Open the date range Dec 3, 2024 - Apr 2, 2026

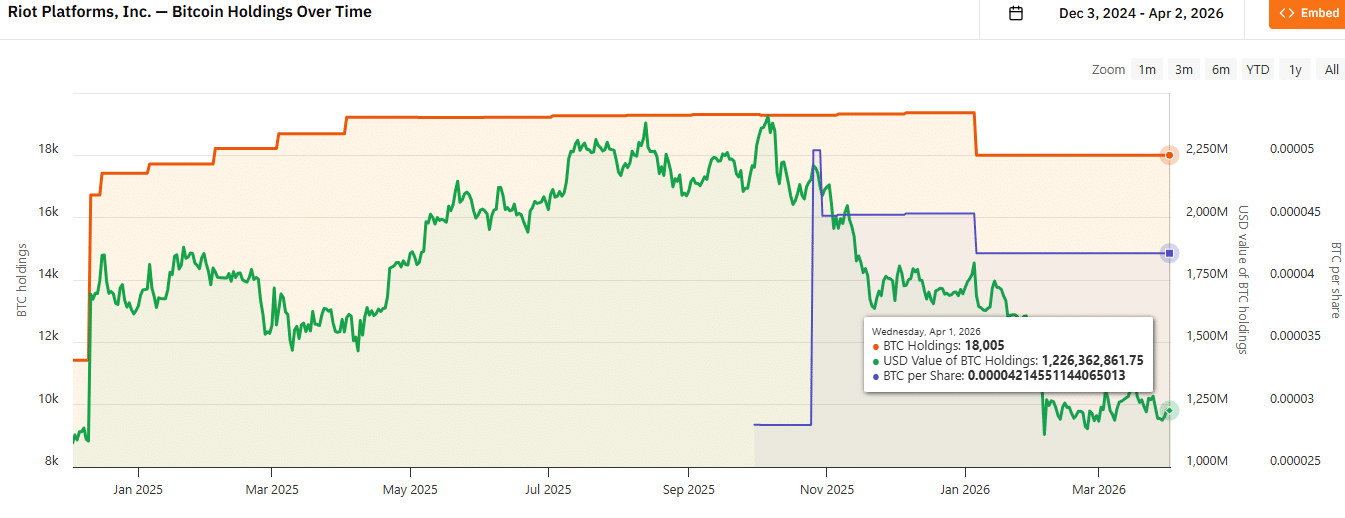point(1141,14)
